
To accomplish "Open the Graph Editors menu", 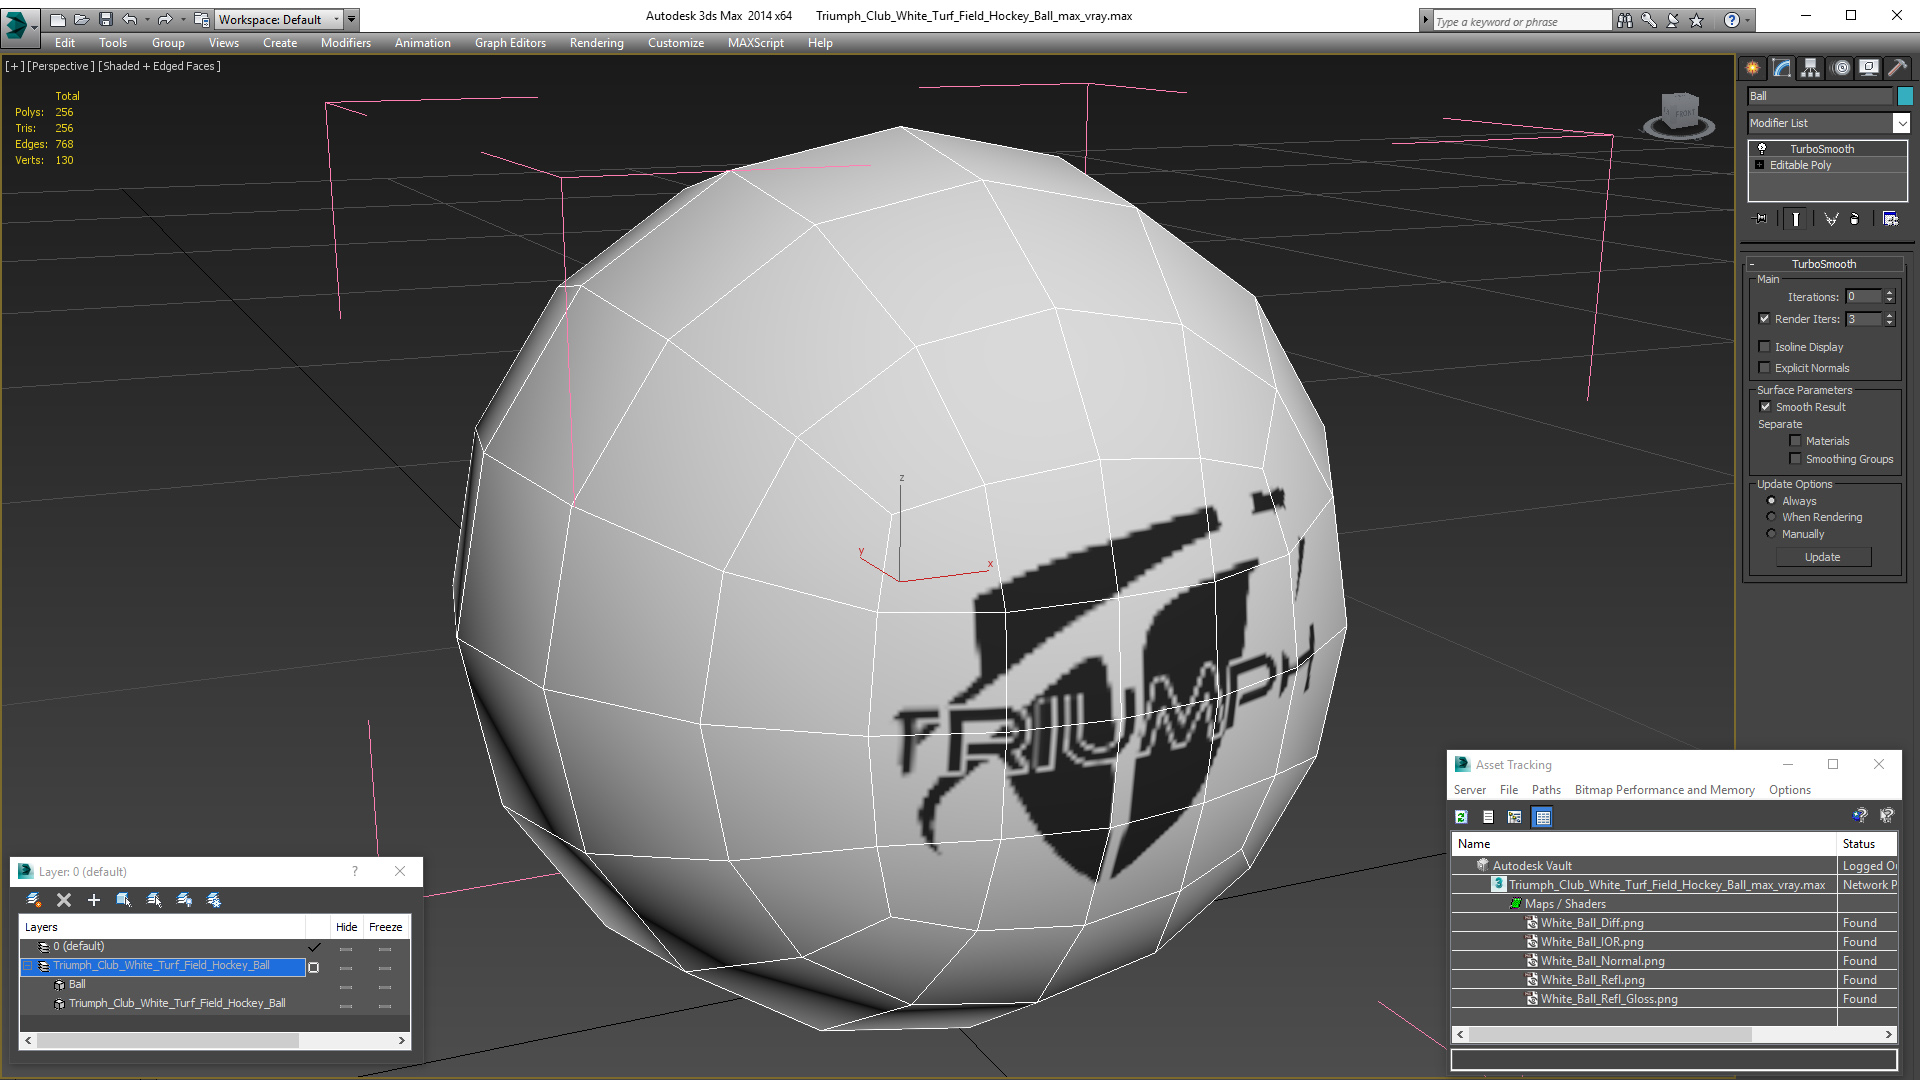I will coord(510,43).
